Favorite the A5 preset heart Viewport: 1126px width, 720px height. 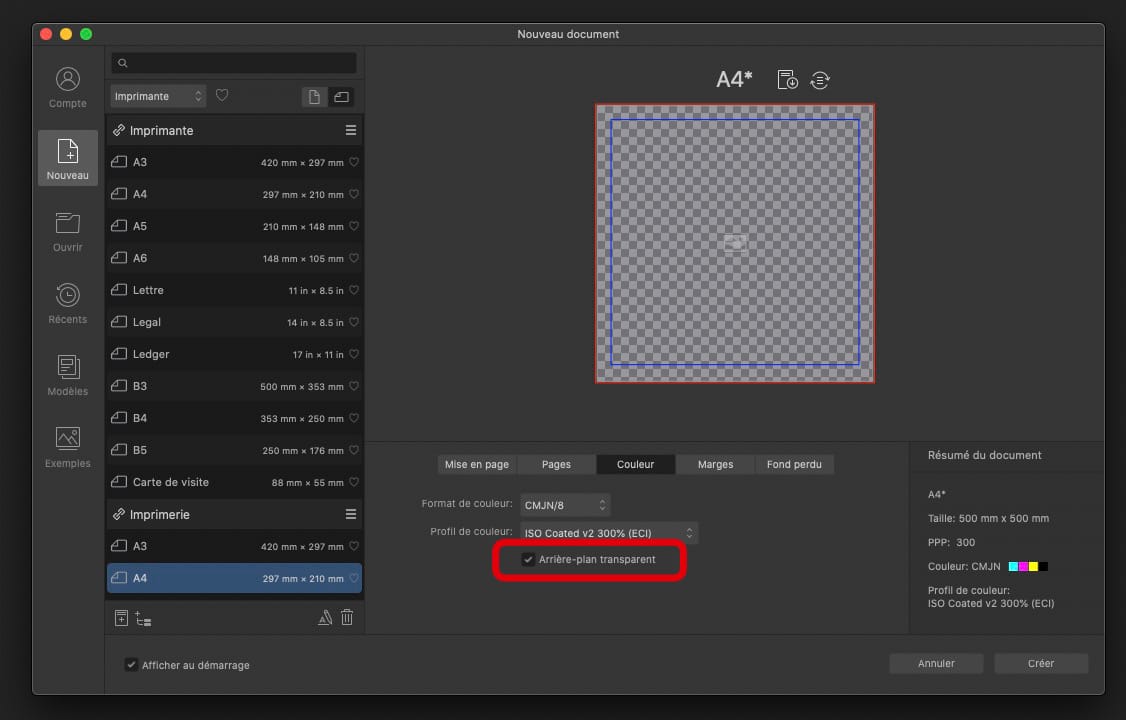coord(354,226)
